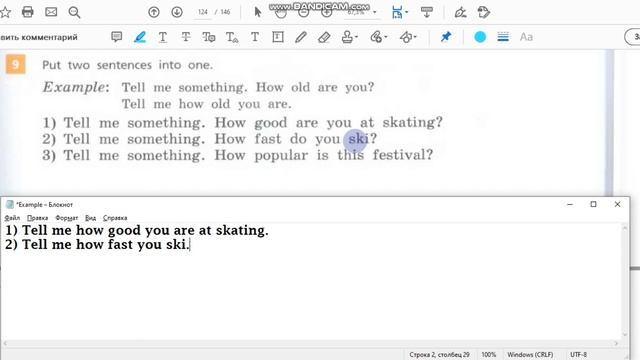640x360 pixels.
Task: Place cursor at end of 'Tell me how fast you ski.'
Action: [x=189, y=245]
